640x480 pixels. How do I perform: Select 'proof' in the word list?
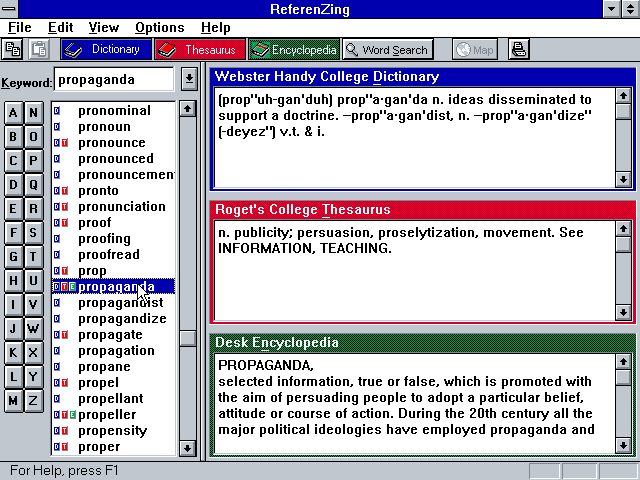click(114, 222)
